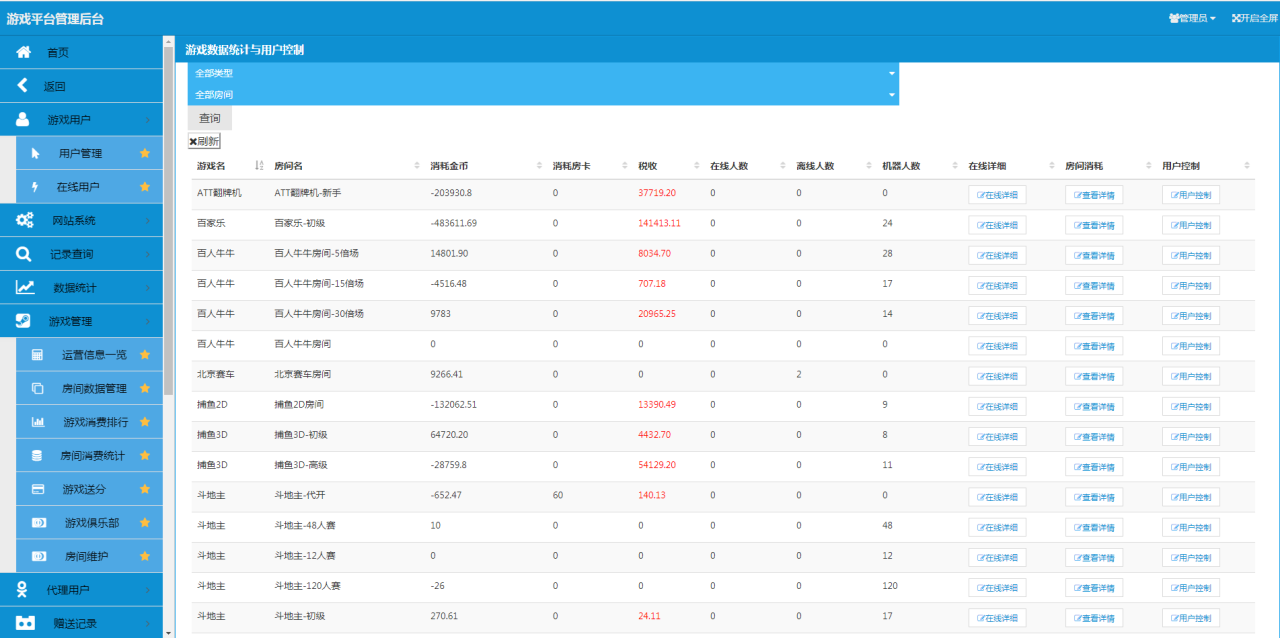Viewport: 1280px width, 638px height.
Task: Toggle the star next to 在线用户
Action: pos(145,187)
